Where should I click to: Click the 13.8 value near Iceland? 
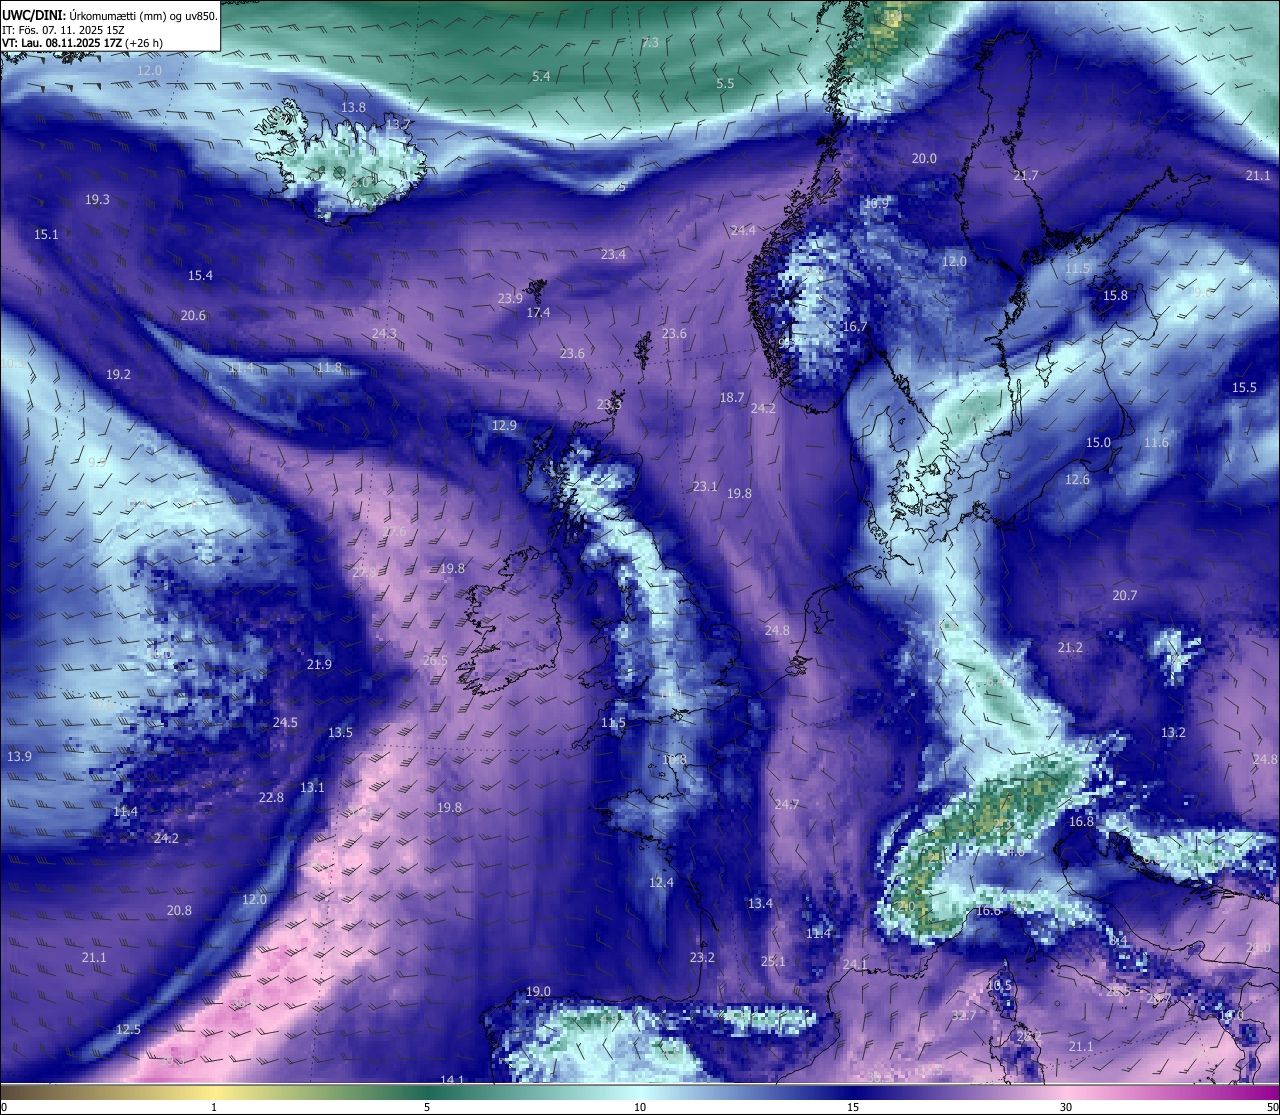tap(353, 107)
